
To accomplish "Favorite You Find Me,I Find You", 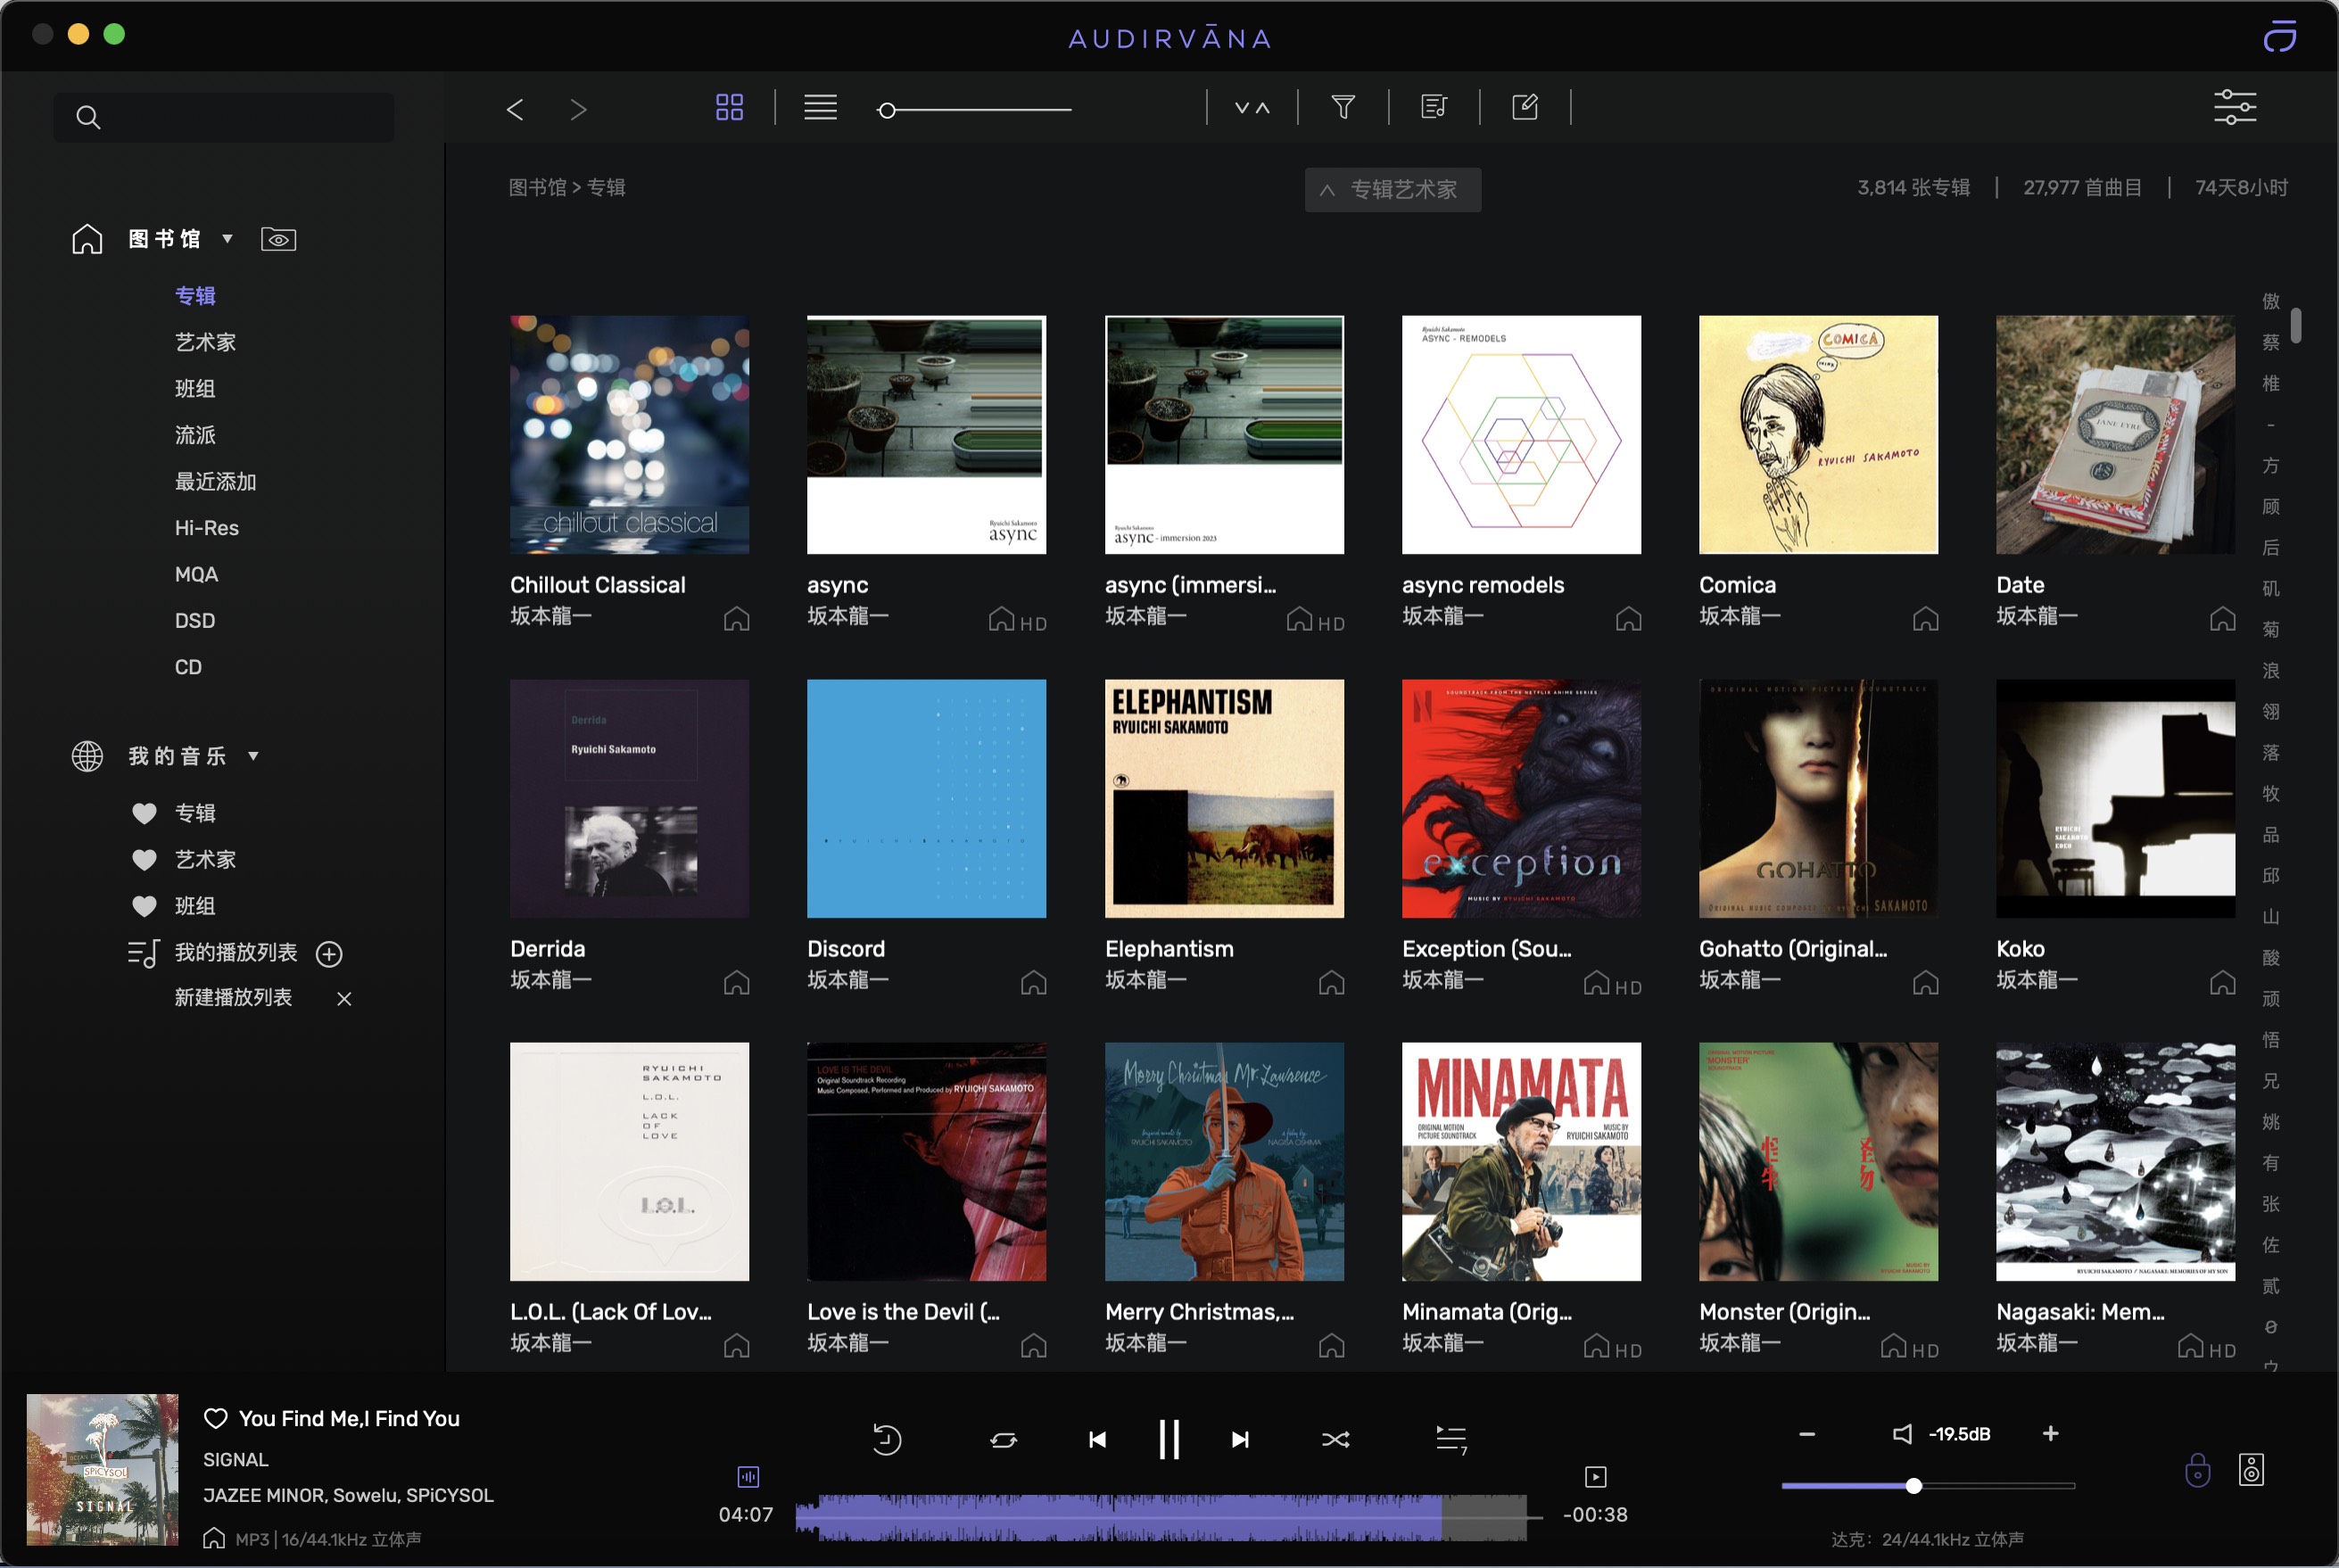I will (x=215, y=1418).
